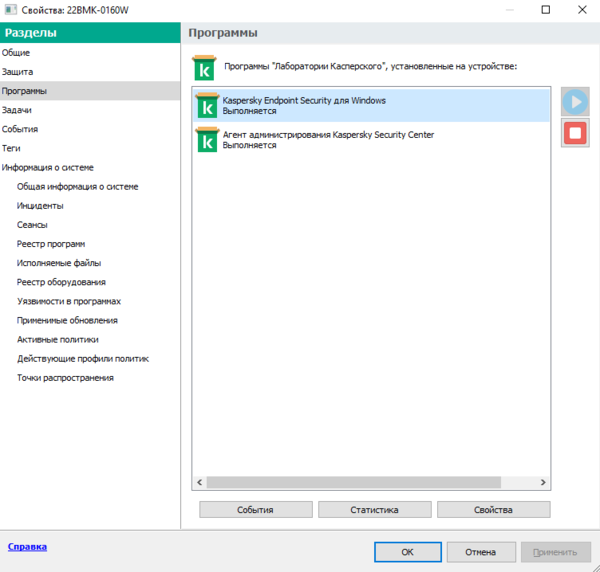Open Точки распространения subsection

(65, 378)
